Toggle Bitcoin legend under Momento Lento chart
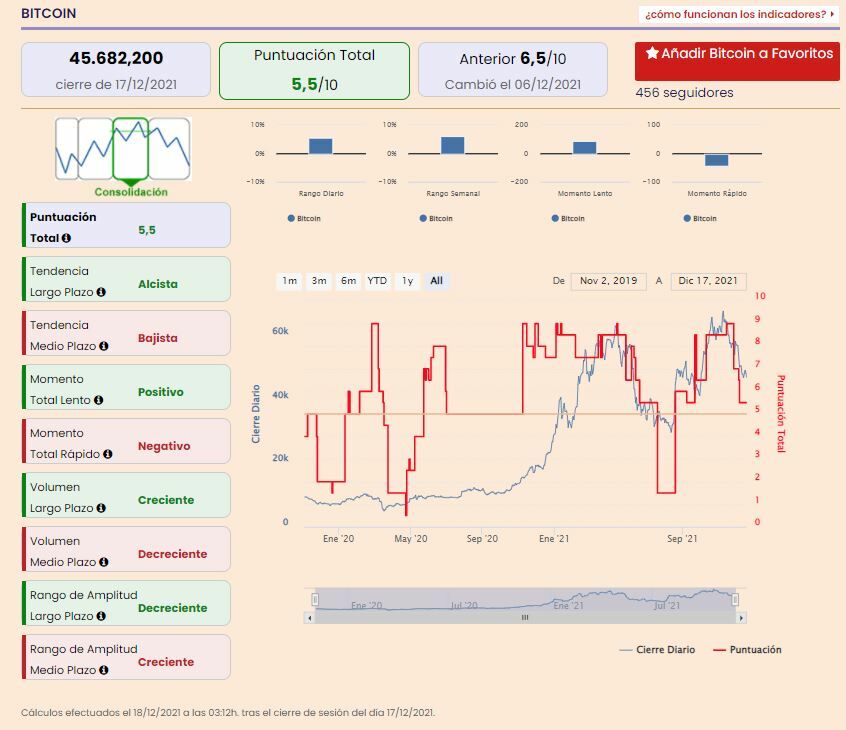The image size is (846, 730). 568,219
